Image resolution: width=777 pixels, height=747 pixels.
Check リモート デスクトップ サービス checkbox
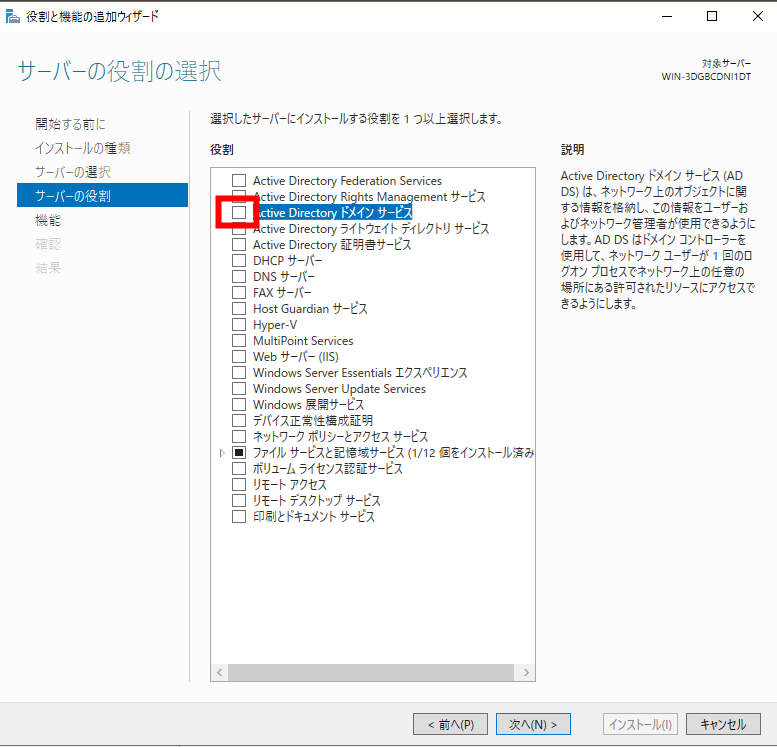(x=239, y=500)
